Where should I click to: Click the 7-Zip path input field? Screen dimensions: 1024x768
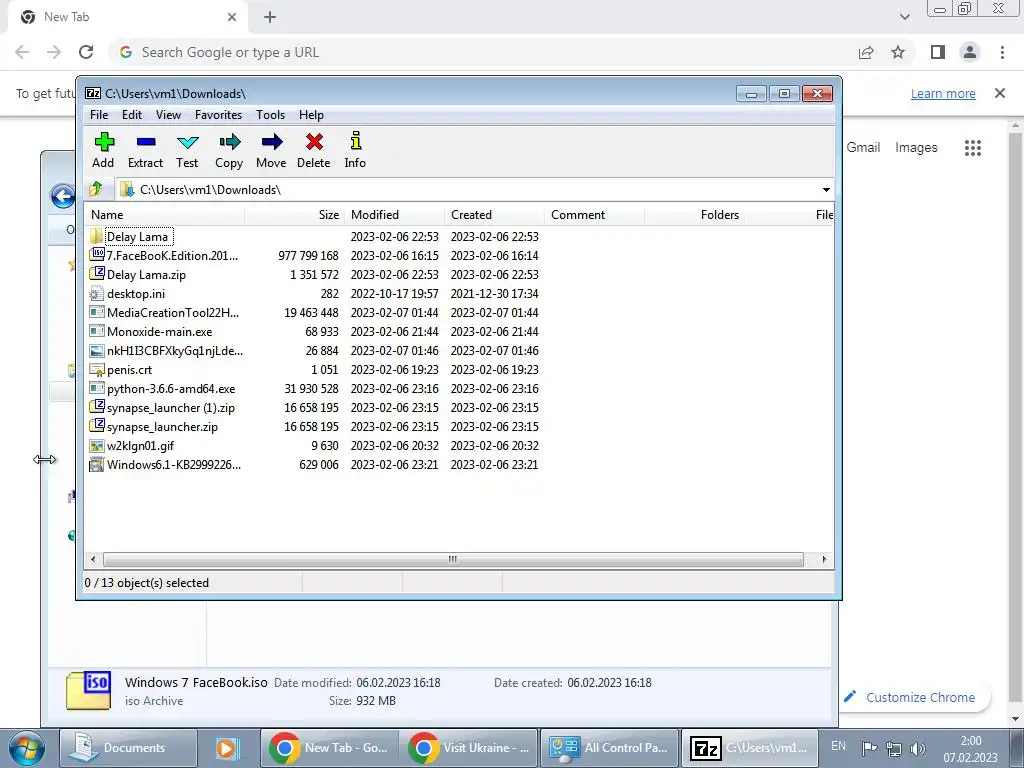470,190
